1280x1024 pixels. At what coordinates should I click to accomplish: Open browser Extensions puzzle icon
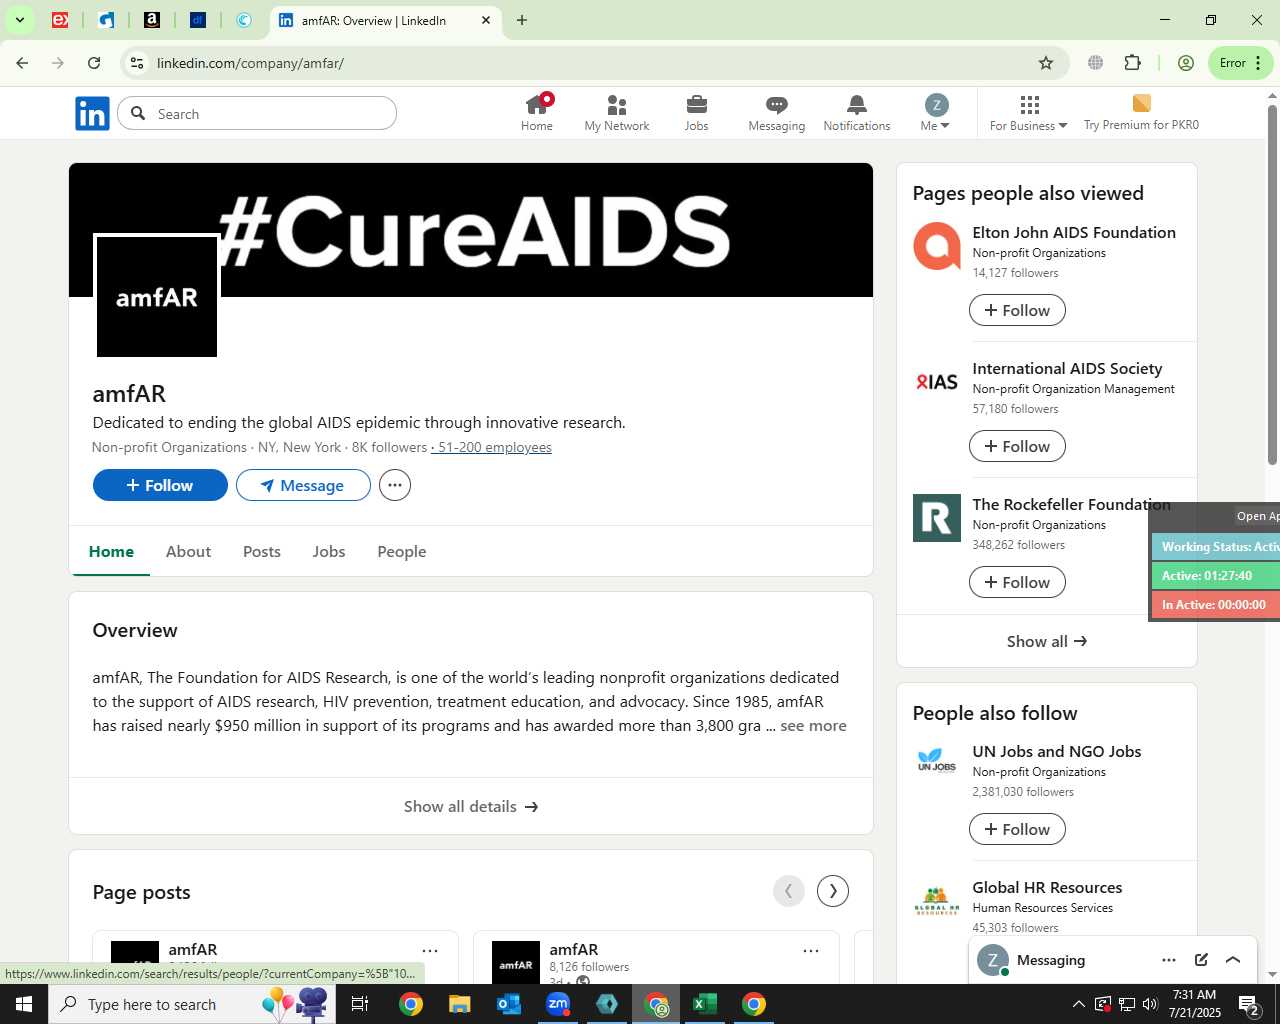click(1132, 63)
